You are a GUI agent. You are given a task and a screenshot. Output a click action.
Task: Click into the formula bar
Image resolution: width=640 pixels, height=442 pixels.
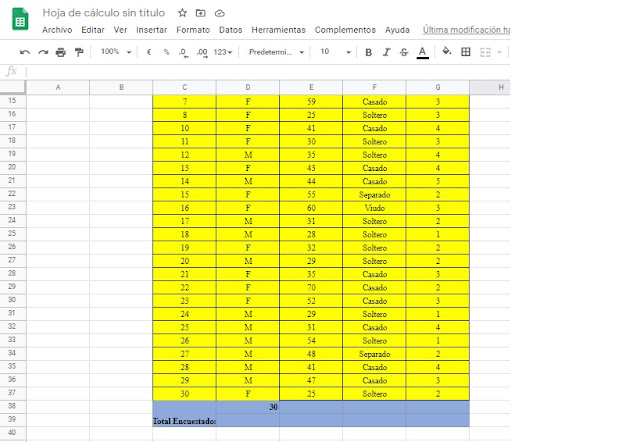click(x=268, y=71)
